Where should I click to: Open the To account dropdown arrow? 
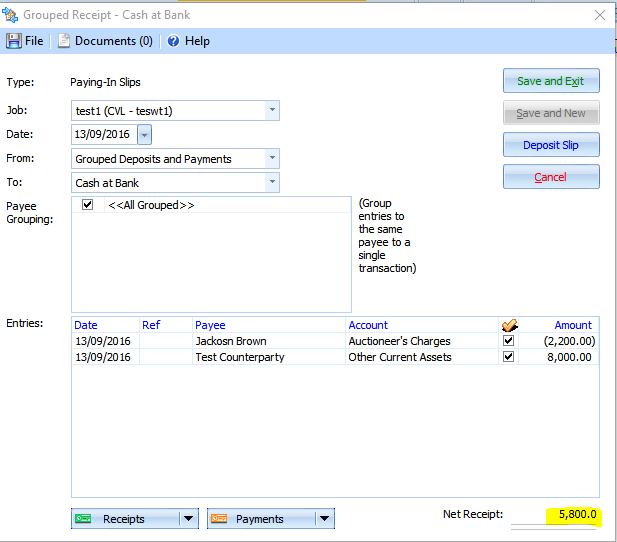click(x=272, y=182)
